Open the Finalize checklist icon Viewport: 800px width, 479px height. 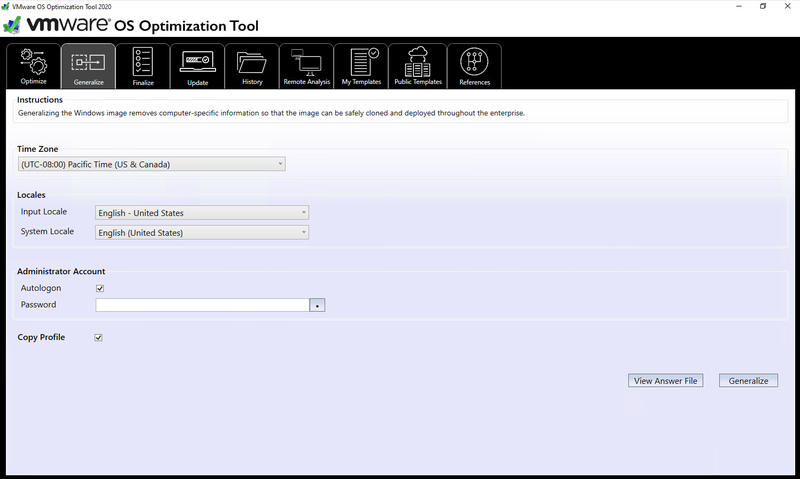(x=143, y=61)
